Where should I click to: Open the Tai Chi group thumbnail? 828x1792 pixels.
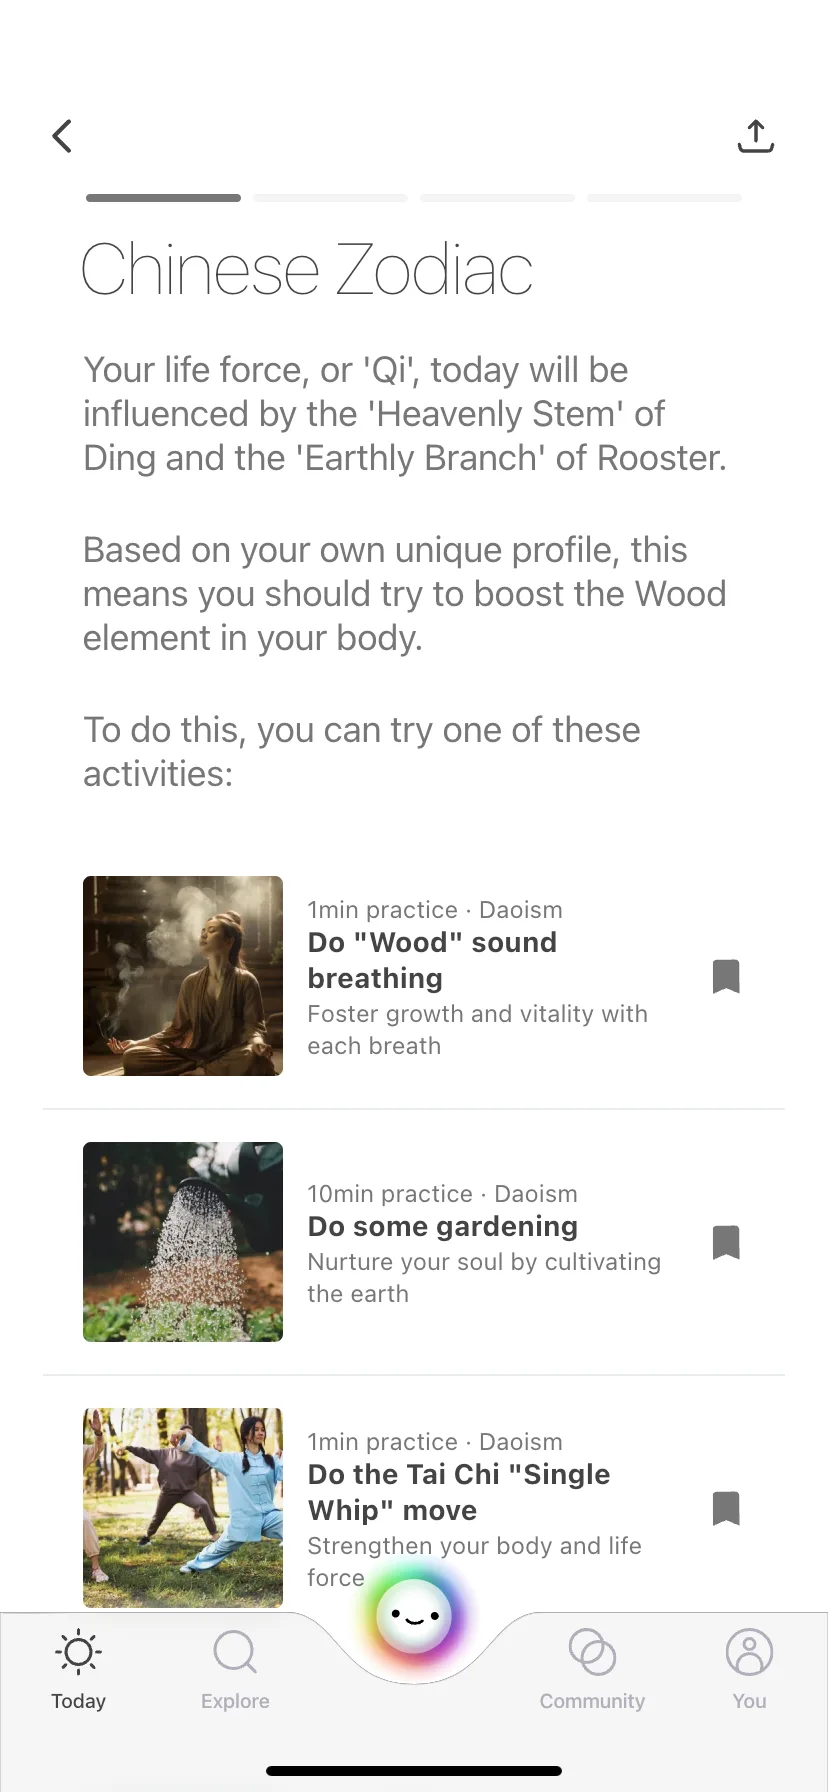point(183,1508)
